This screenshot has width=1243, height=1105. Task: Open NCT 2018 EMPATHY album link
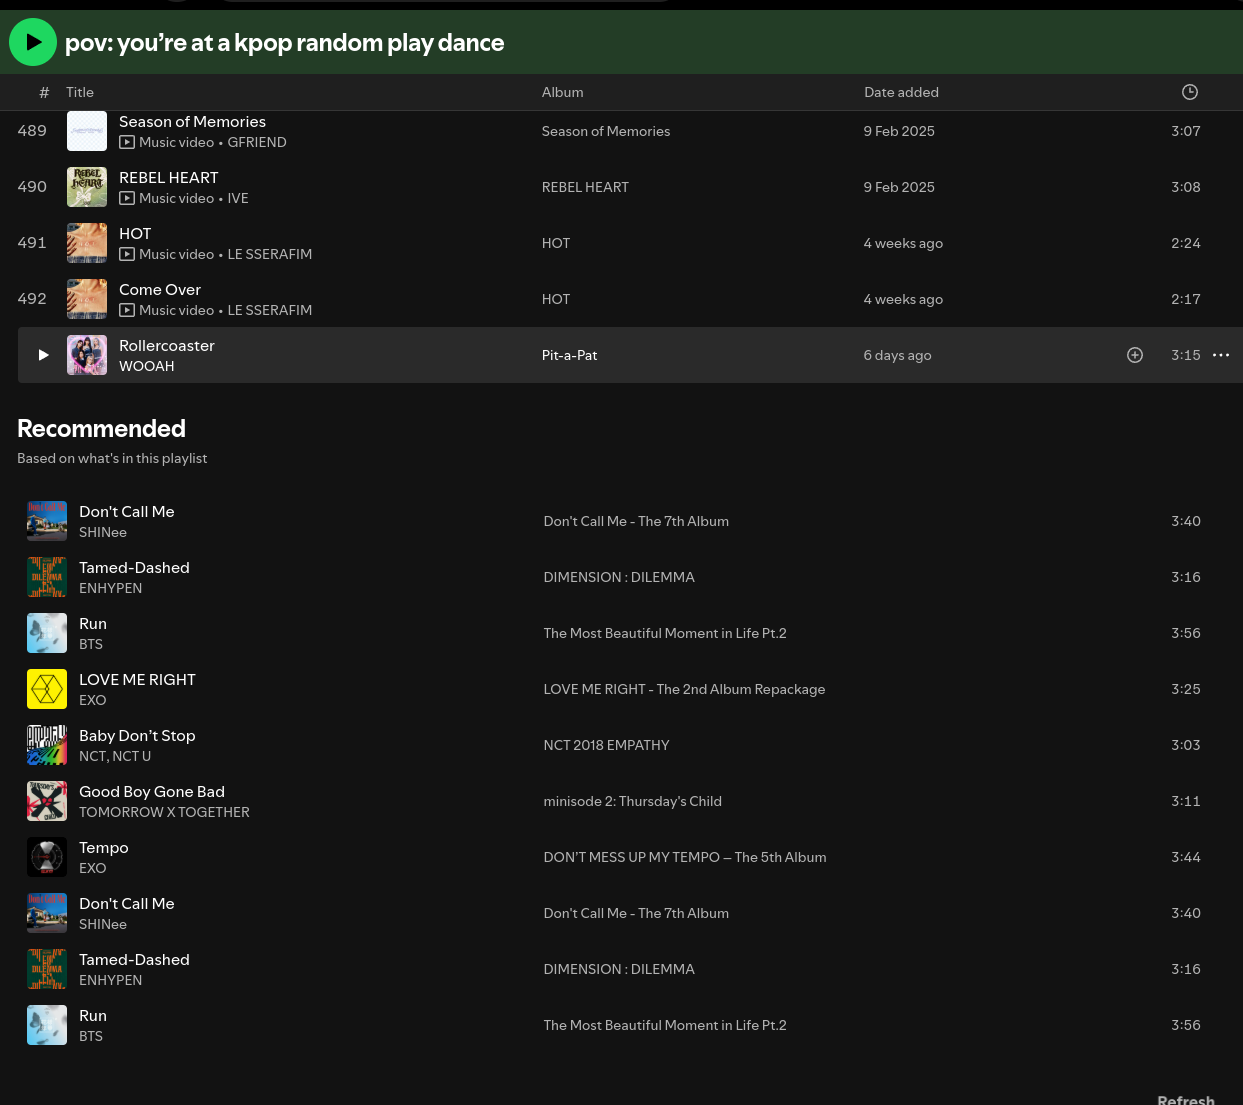pyautogui.click(x=606, y=745)
